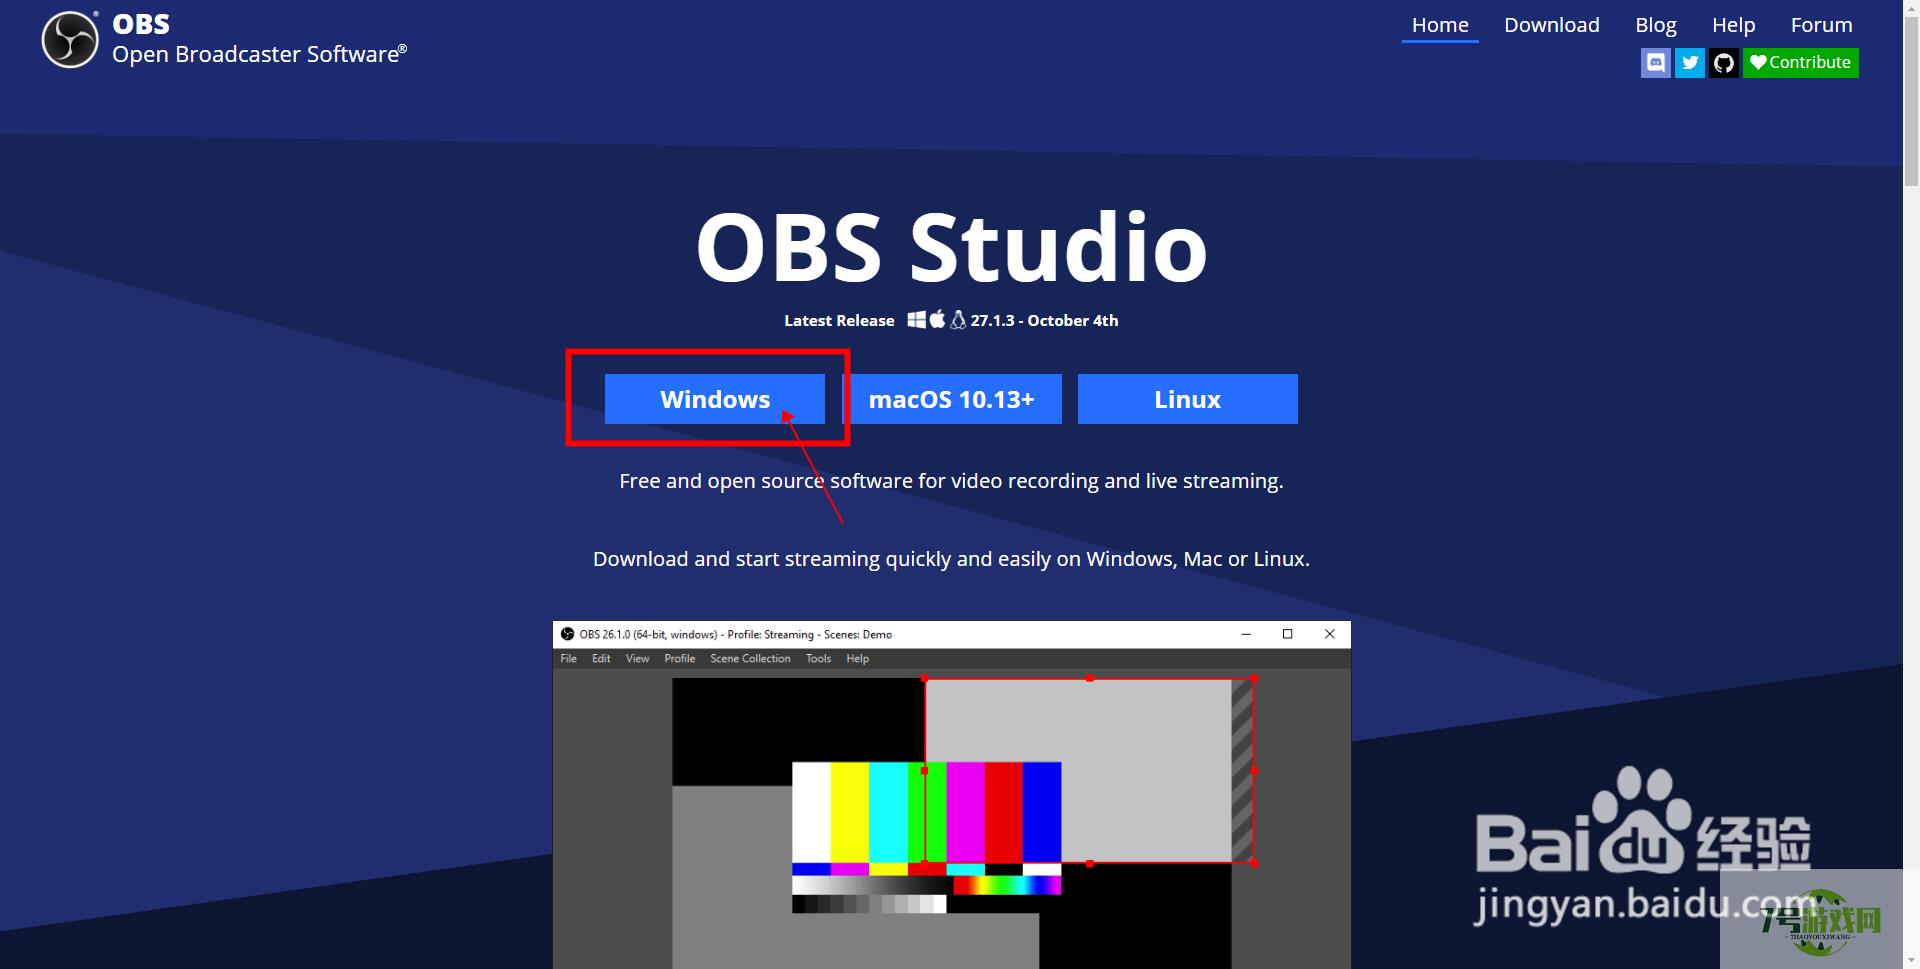This screenshot has height=969, width=1920.
Task: Click the Linux penguin icon near Latest Release
Action: pos(958,320)
